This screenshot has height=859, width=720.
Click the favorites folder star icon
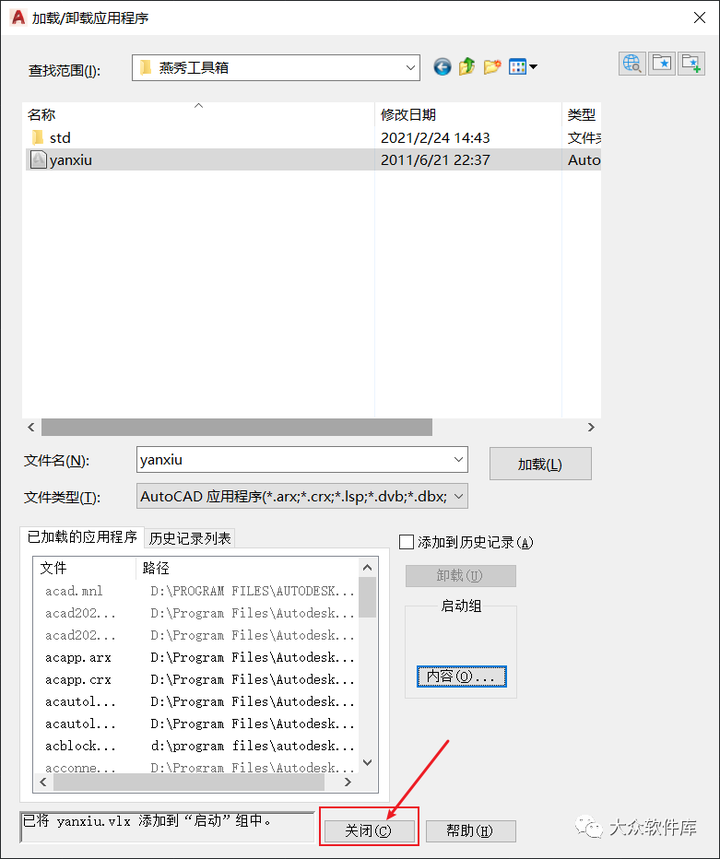click(662, 64)
